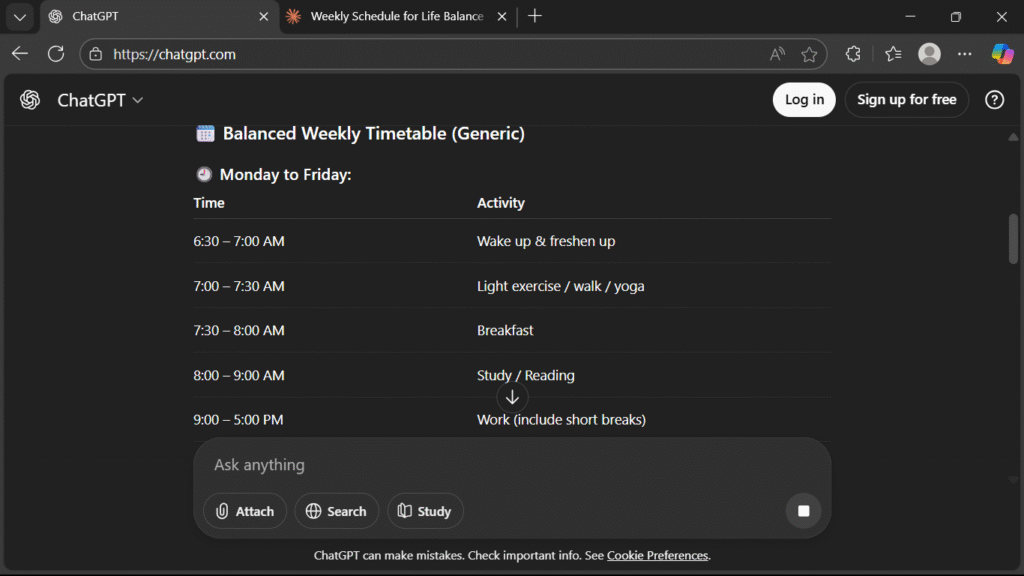This screenshot has height=576, width=1024.
Task: Open Settings and more menu
Action: pos(964,54)
